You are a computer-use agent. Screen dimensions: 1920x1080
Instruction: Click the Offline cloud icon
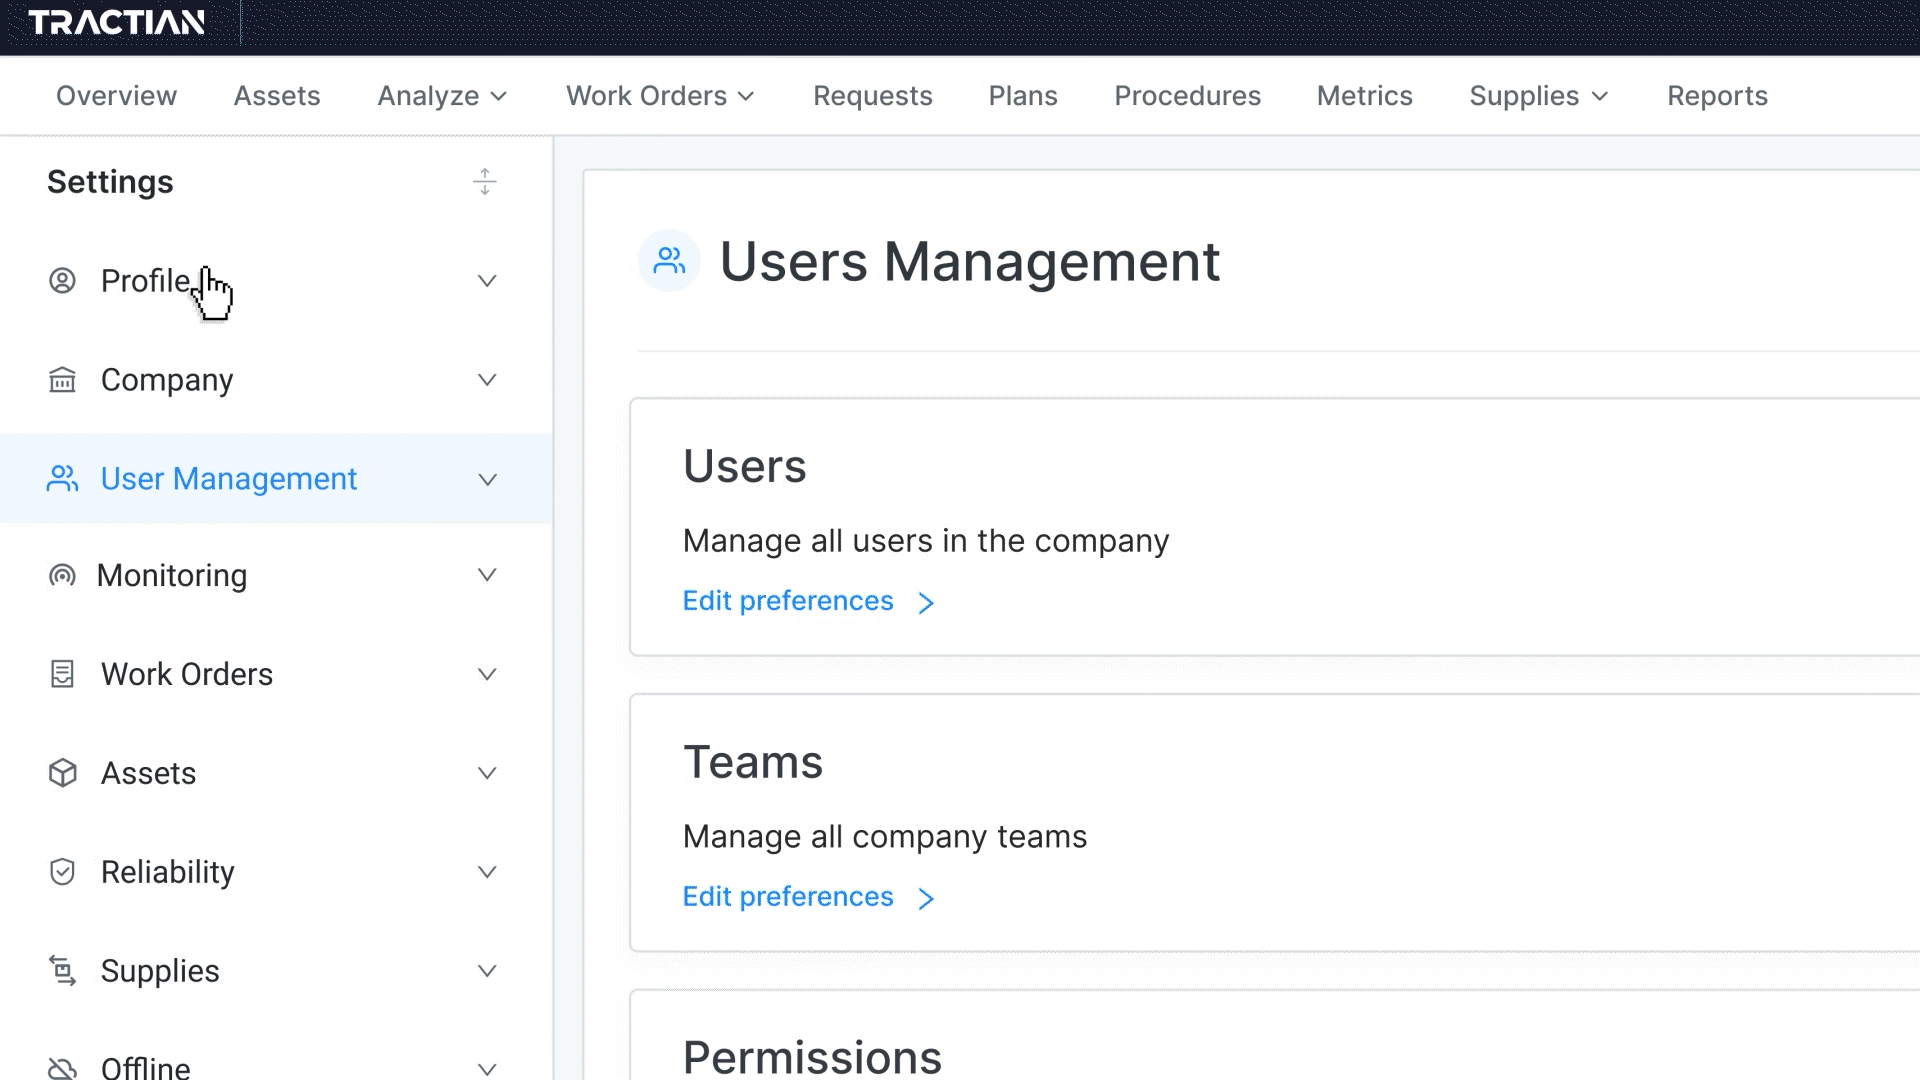(62, 1067)
